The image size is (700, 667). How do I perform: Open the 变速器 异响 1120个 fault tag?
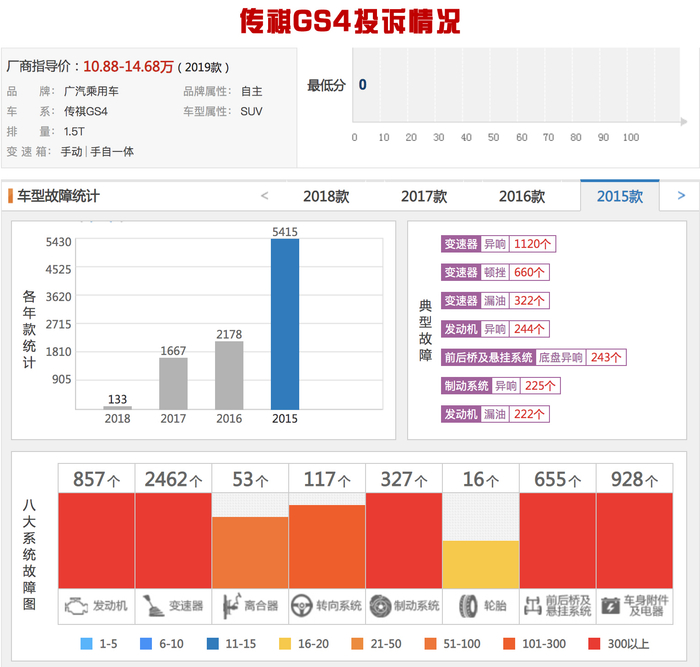click(498, 244)
